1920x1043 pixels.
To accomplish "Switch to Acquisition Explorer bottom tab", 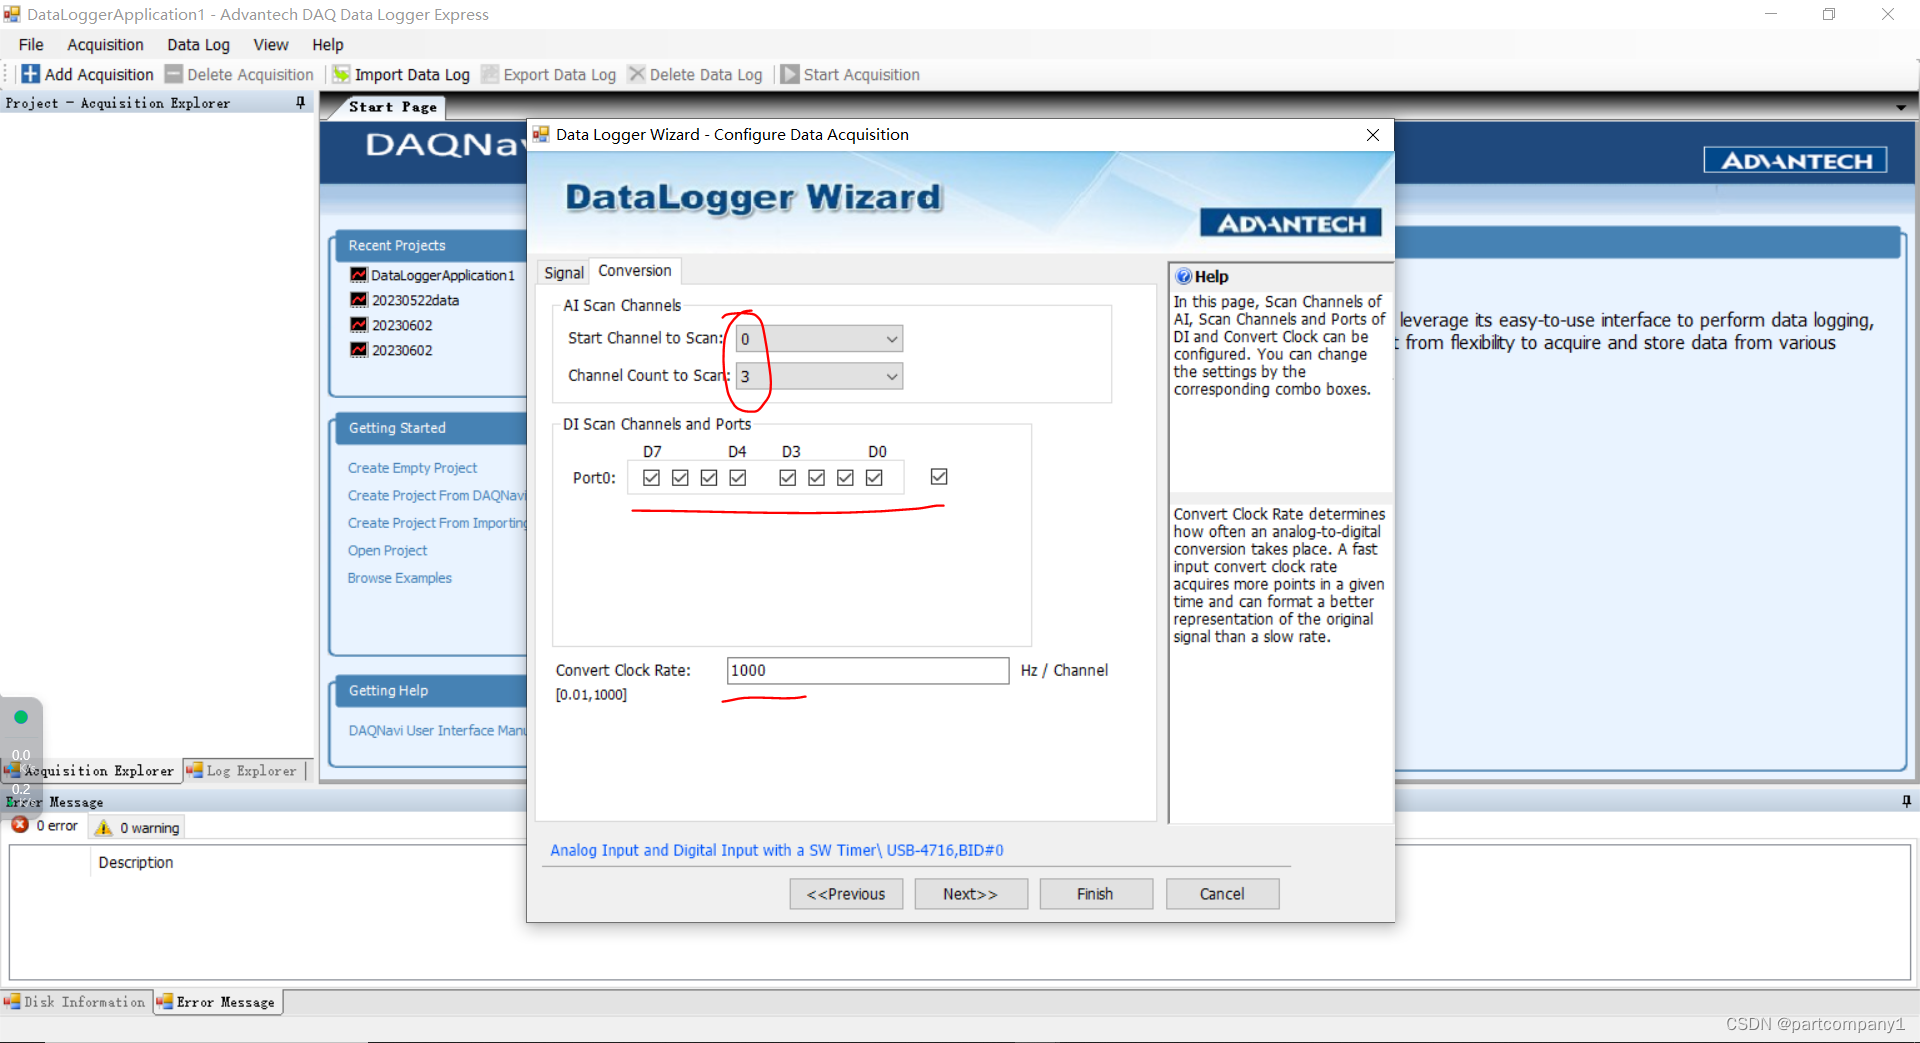I will point(90,771).
